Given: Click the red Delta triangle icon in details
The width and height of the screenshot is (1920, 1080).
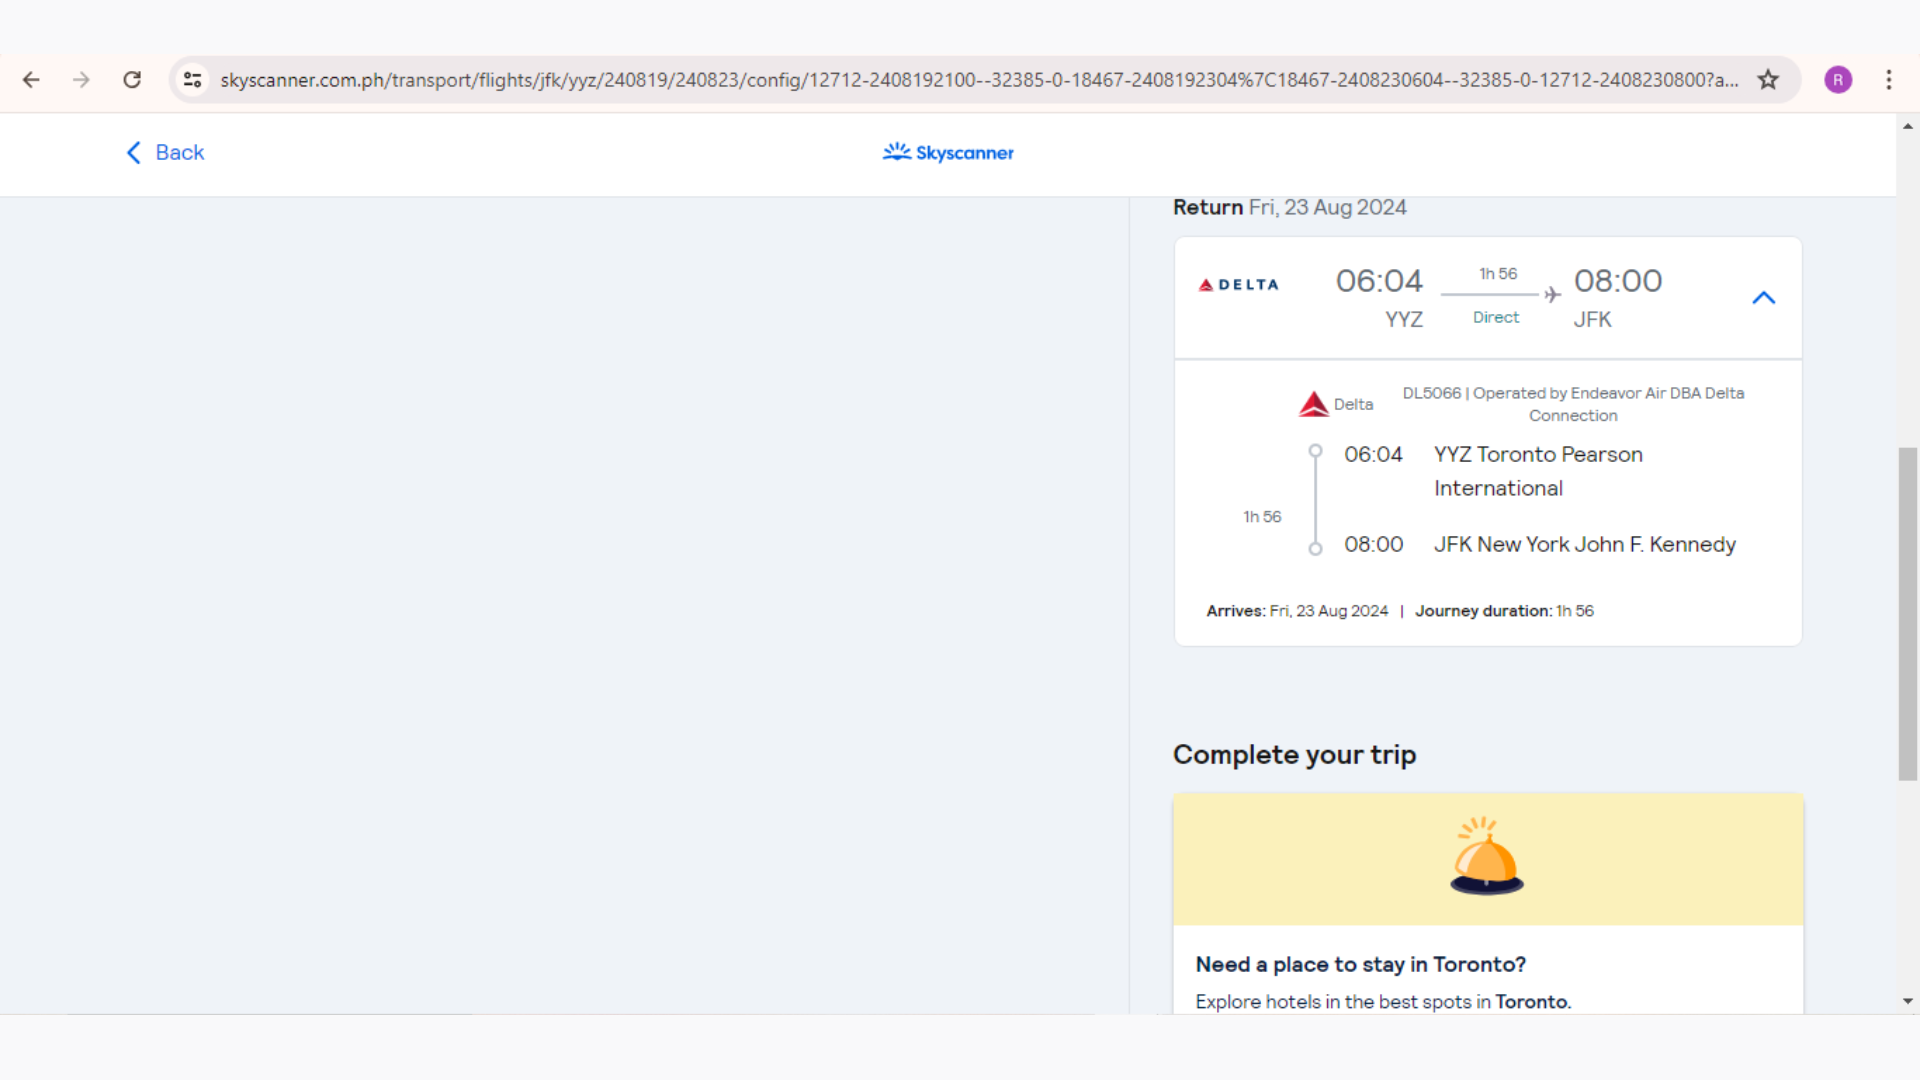Looking at the screenshot, I should [x=1313, y=404].
